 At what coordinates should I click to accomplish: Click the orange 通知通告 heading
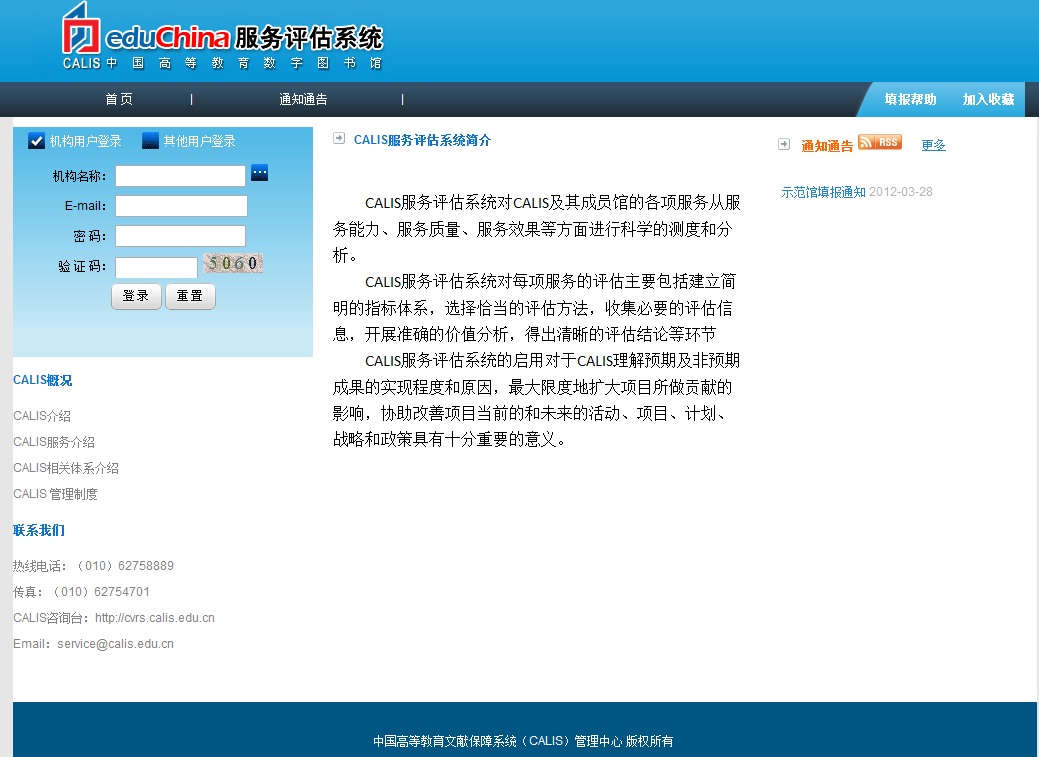[827, 146]
